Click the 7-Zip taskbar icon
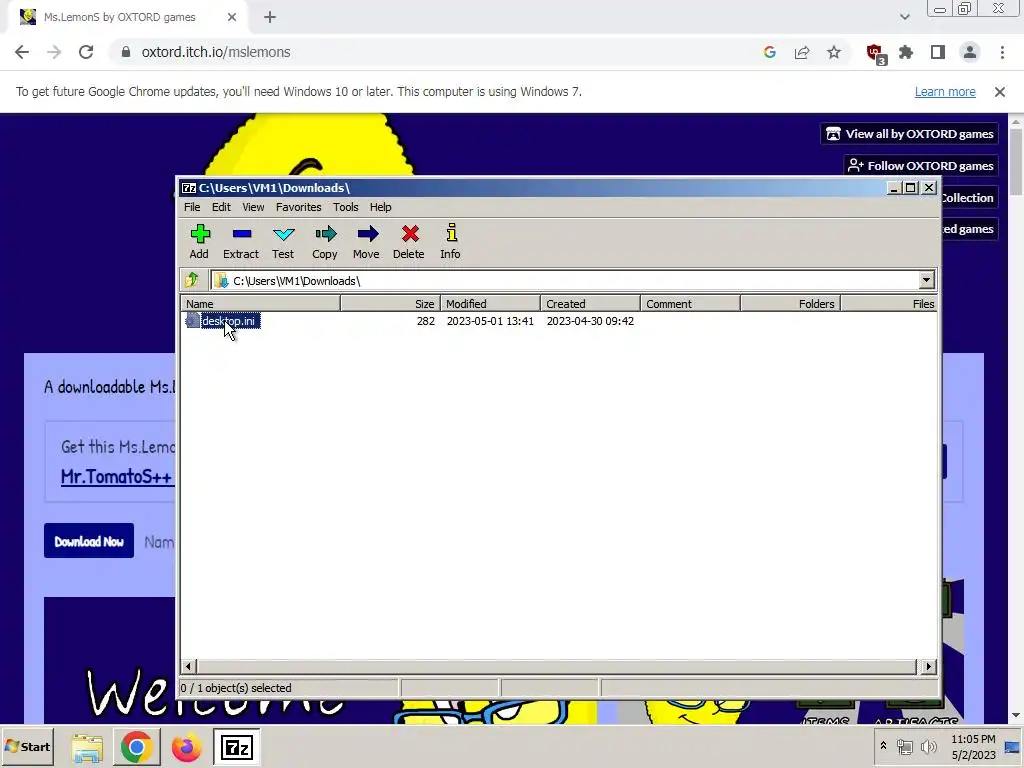The width and height of the screenshot is (1024, 768). (x=236, y=747)
